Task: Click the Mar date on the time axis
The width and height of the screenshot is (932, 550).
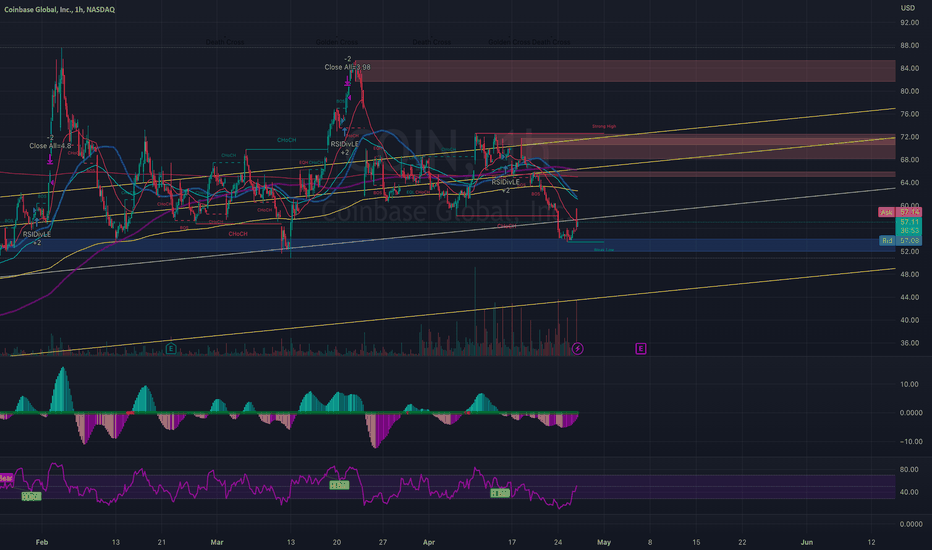Action: coord(217,542)
